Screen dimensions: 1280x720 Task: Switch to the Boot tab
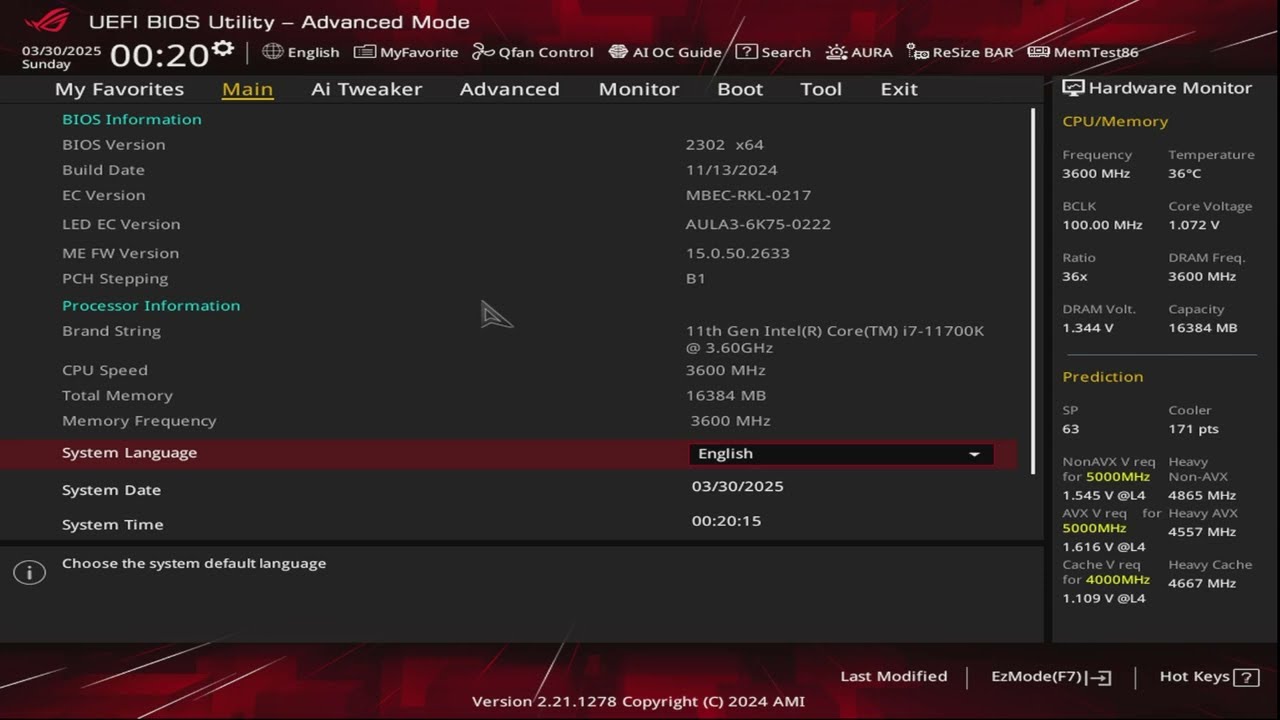[740, 89]
